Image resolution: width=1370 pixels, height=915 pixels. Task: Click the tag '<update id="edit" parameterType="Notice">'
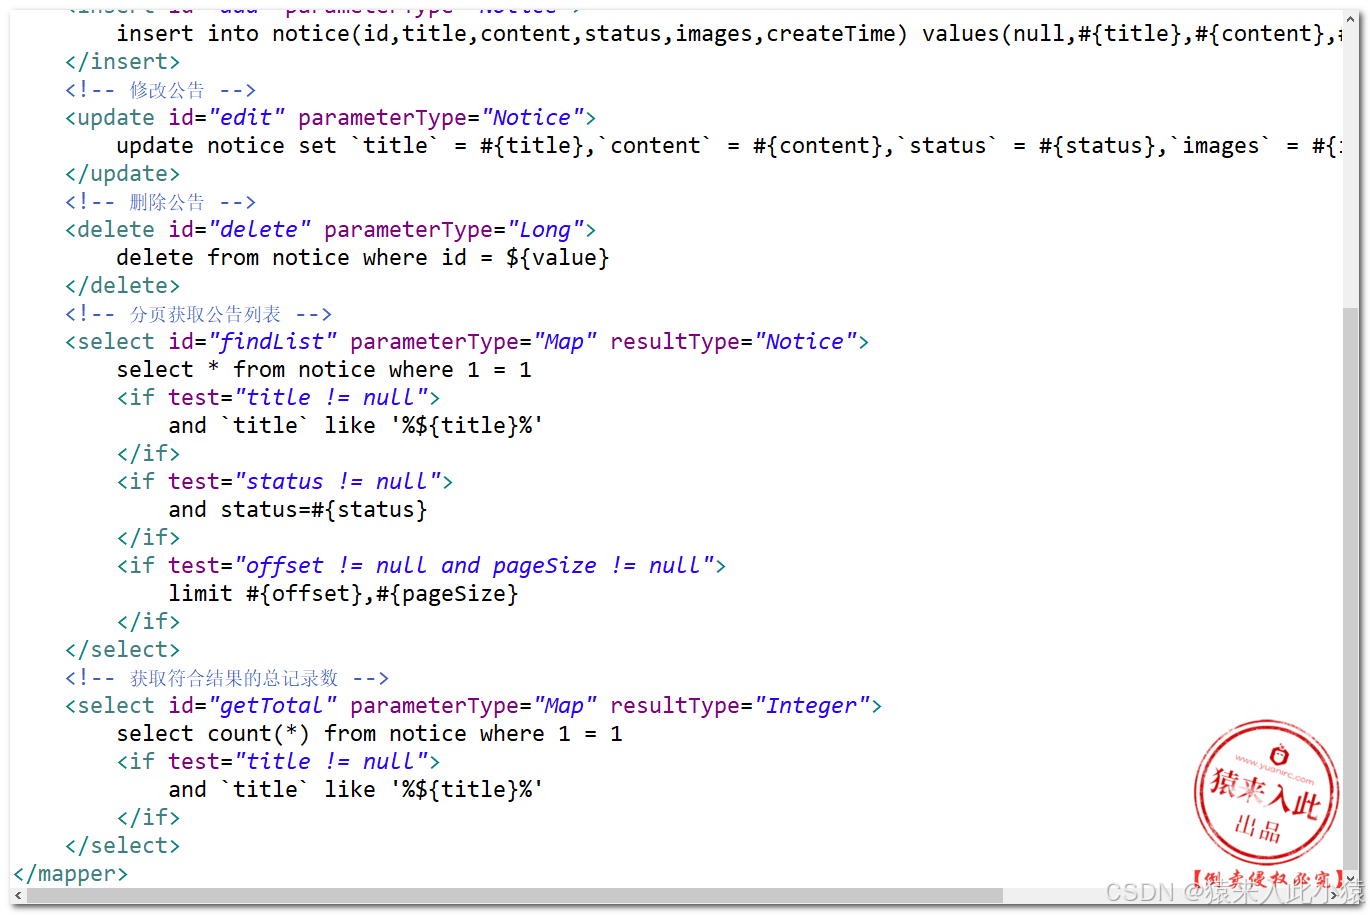tap(331, 118)
